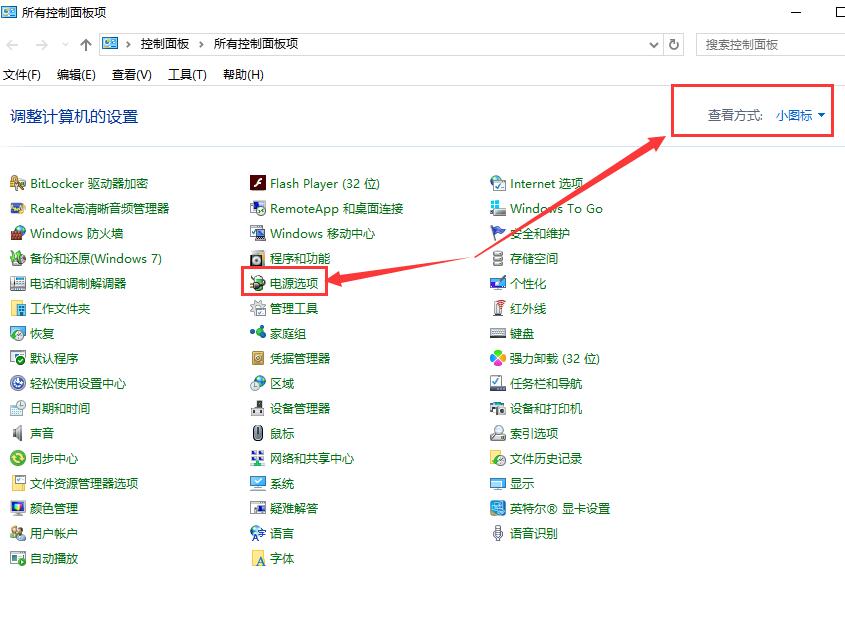This screenshot has height=618, width=845.
Task: Open 日期和时间 settings
Action: 63,408
